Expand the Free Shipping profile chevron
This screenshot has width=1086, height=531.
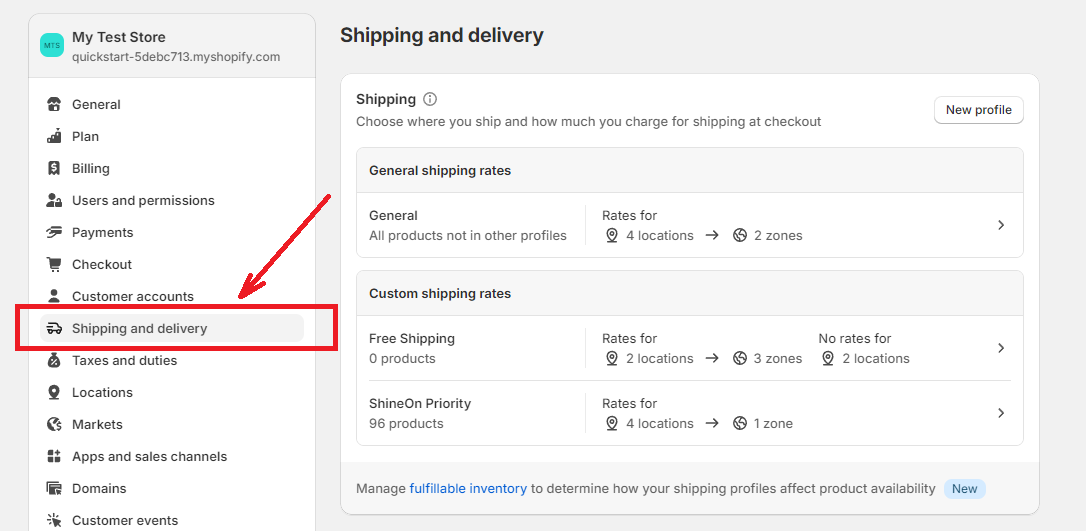[x=1001, y=348]
